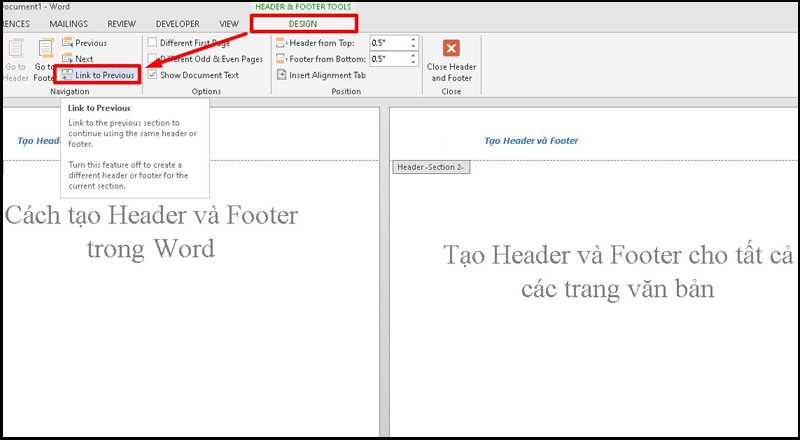Decrease Footer from Bottom spinner

(x=413, y=62)
